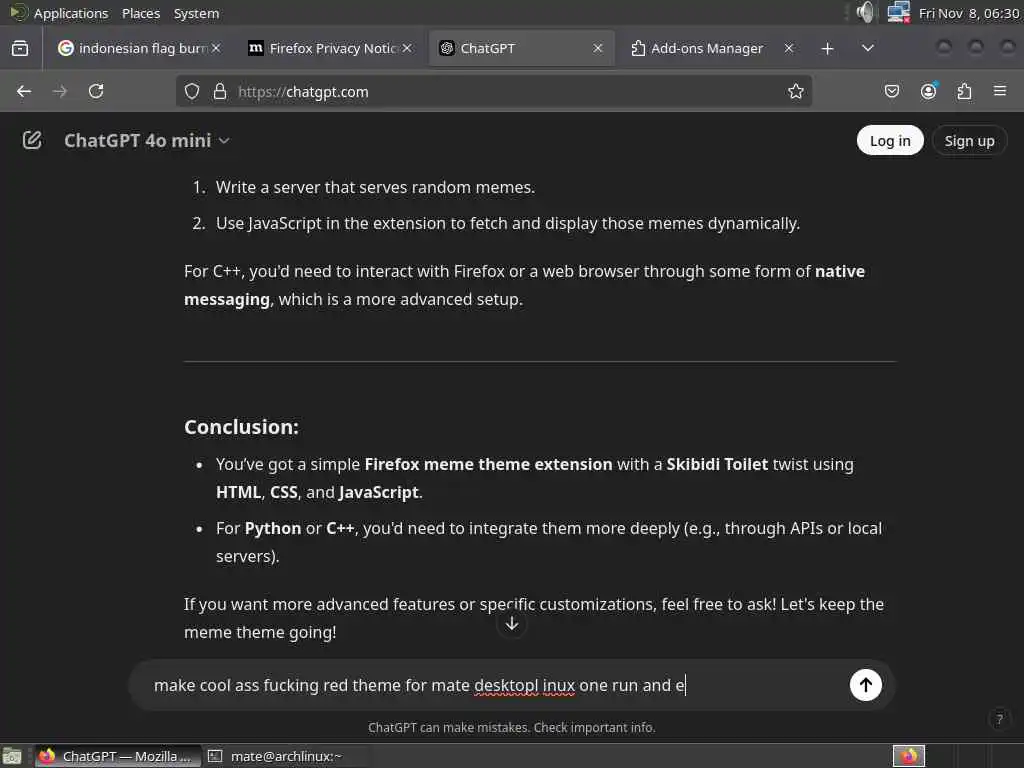Reload the ChatGPT page
Viewport: 1024px width, 768px height.
coord(96,91)
